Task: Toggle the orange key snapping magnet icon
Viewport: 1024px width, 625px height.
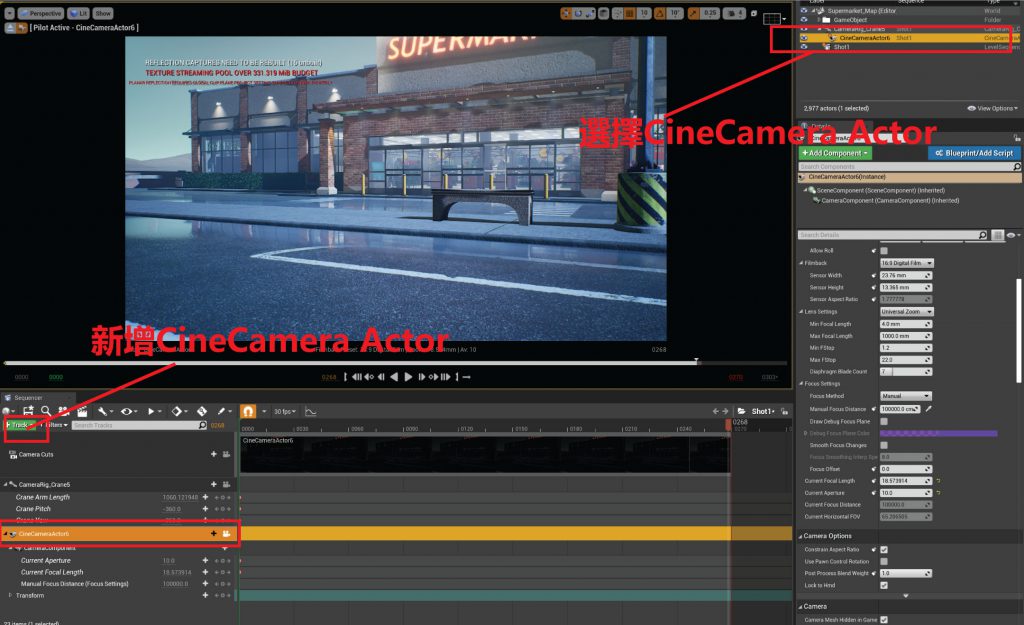Action: pyautogui.click(x=248, y=411)
